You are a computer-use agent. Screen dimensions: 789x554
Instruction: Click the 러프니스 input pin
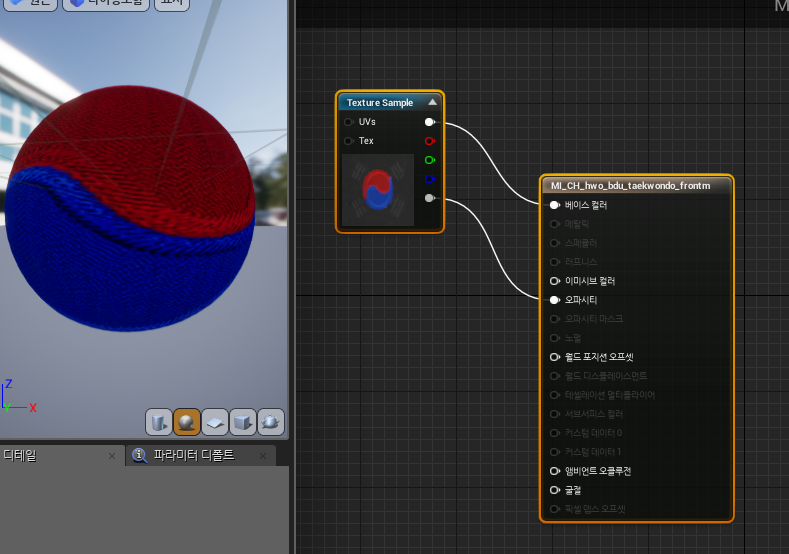coord(555,262)
